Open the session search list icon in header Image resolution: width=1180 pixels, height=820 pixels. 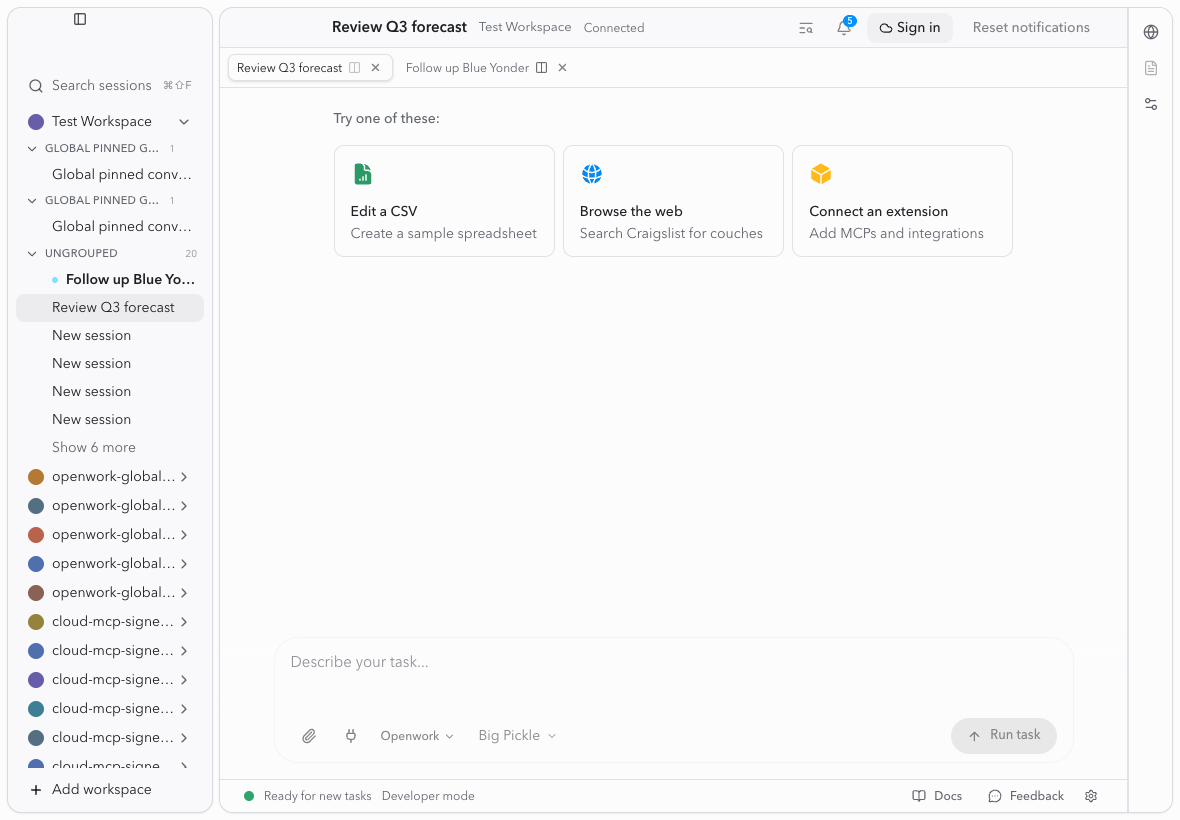click(805, 29)
